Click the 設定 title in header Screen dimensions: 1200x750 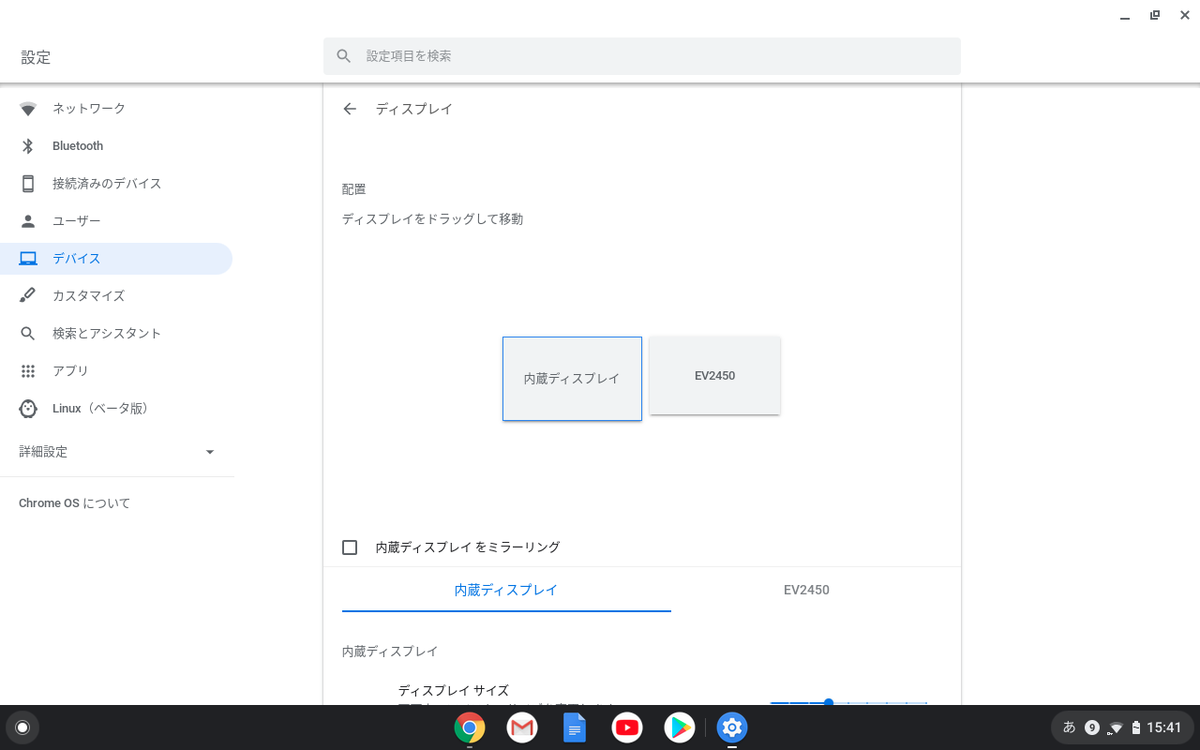coord(36,57)
